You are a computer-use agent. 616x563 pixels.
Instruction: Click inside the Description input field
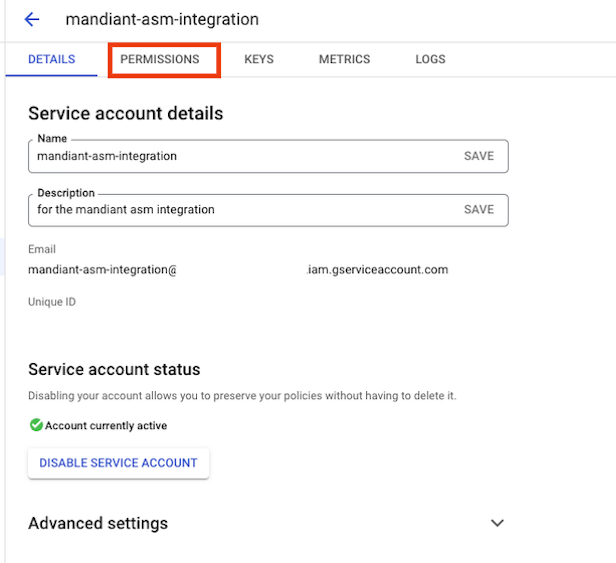click(244, 210)
